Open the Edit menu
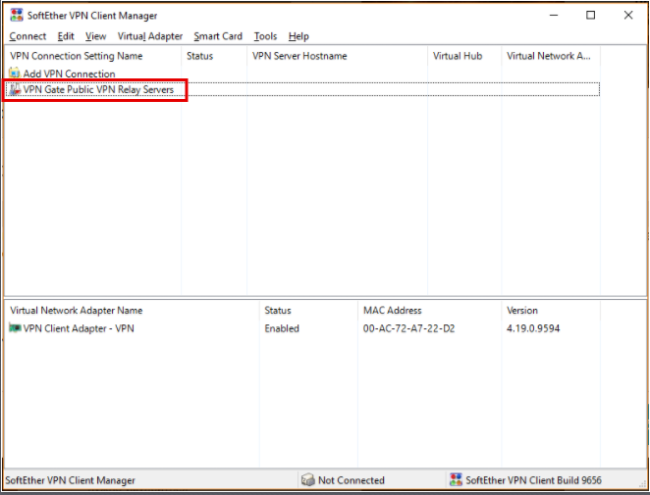Viewport: 650px width, 495px height. tap(65, 36)
